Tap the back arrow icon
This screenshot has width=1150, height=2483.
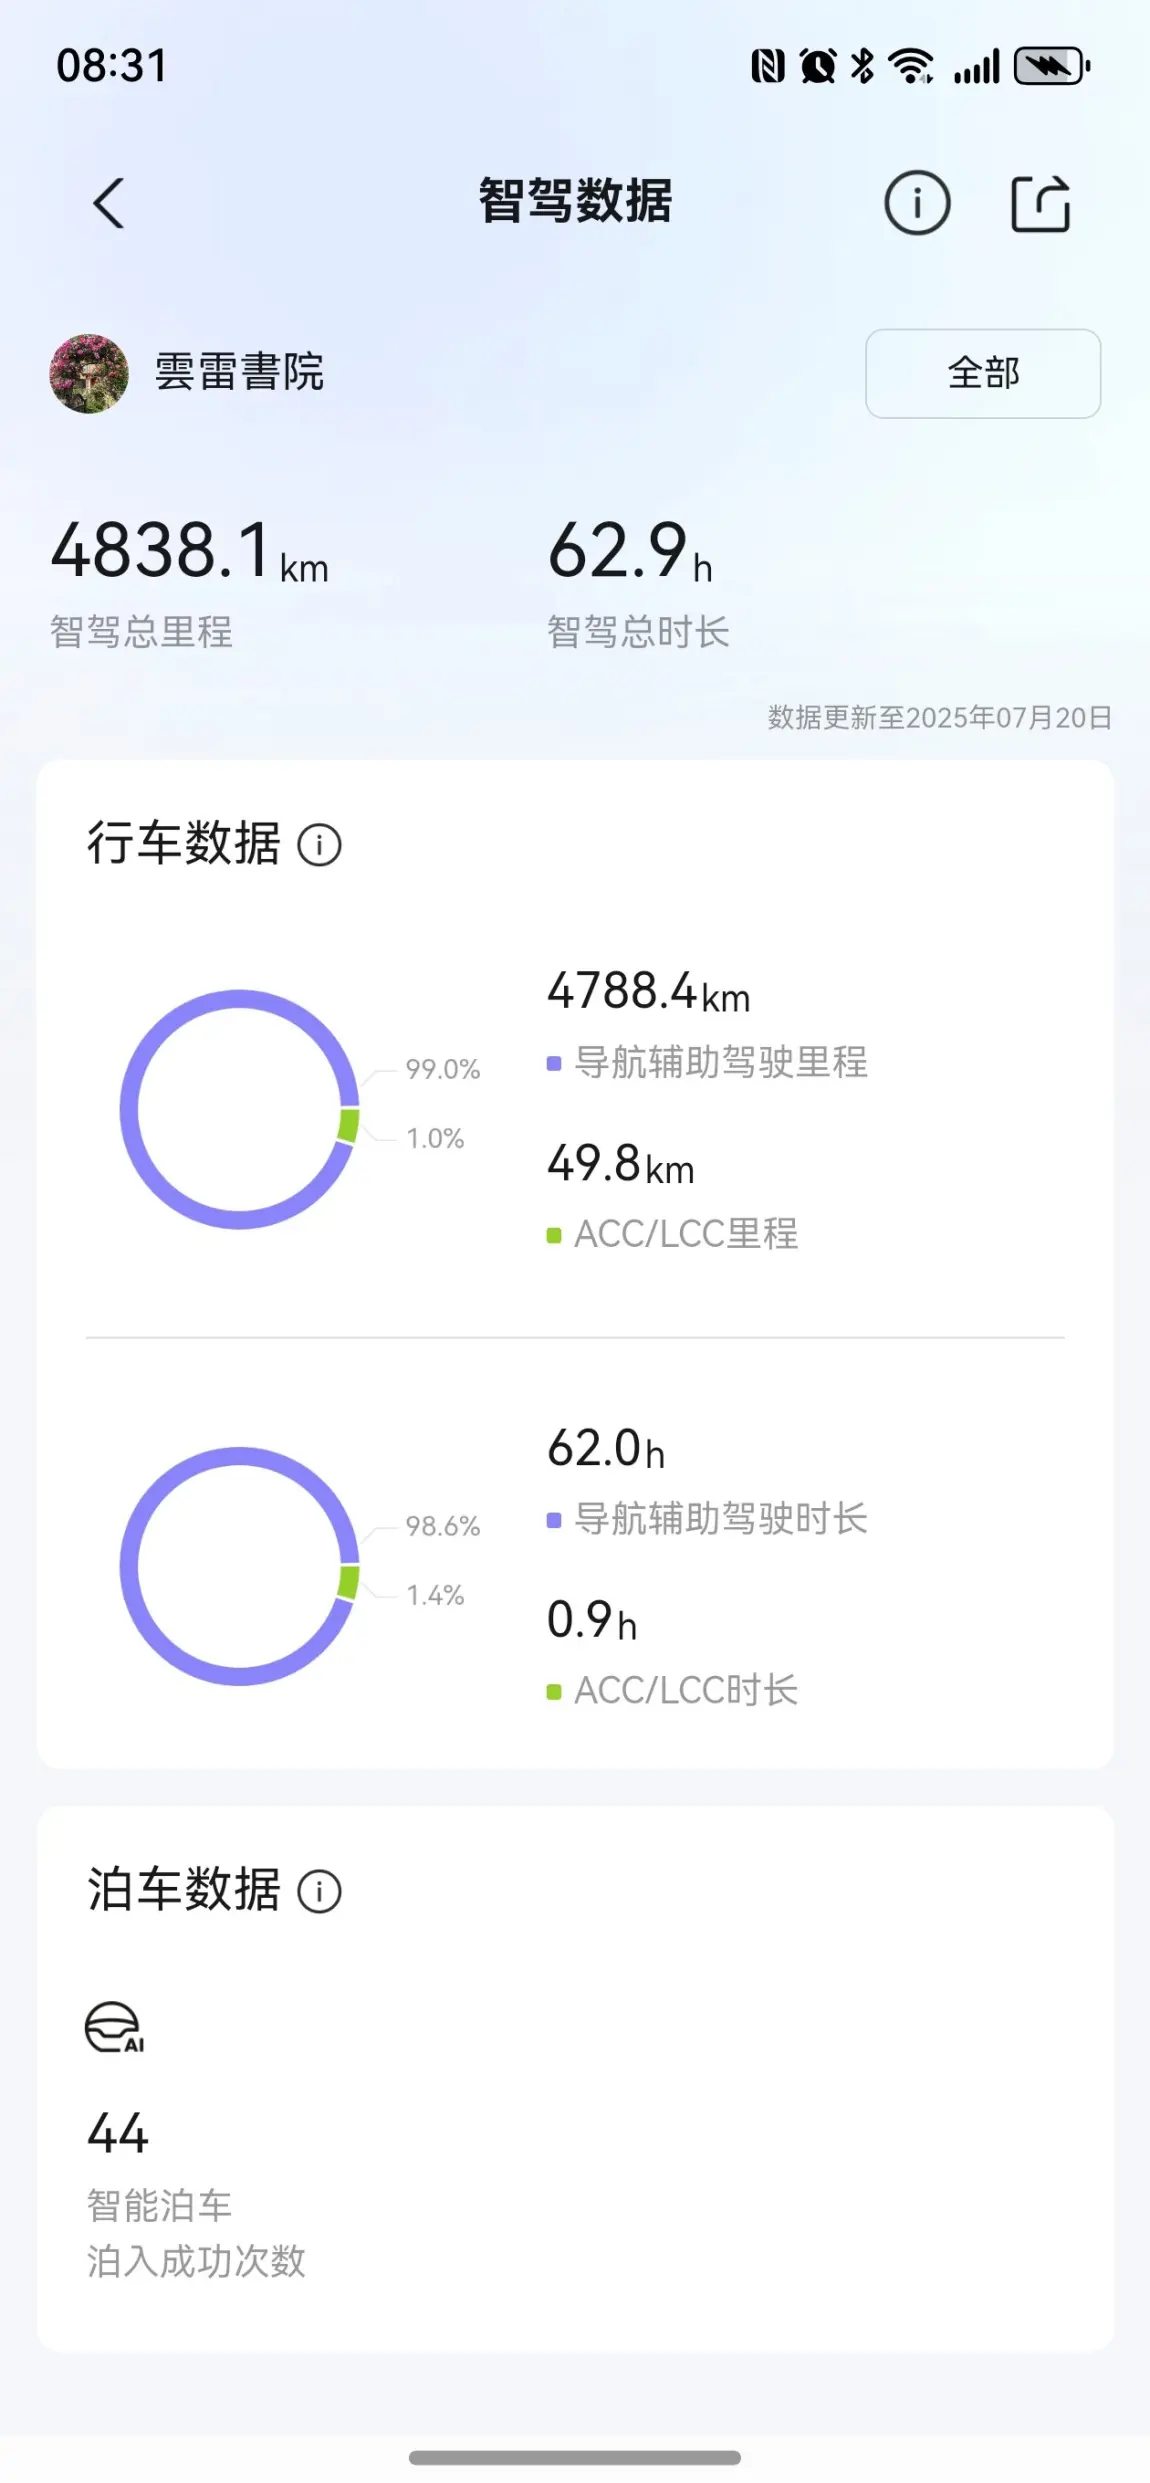tap(109, 203)
